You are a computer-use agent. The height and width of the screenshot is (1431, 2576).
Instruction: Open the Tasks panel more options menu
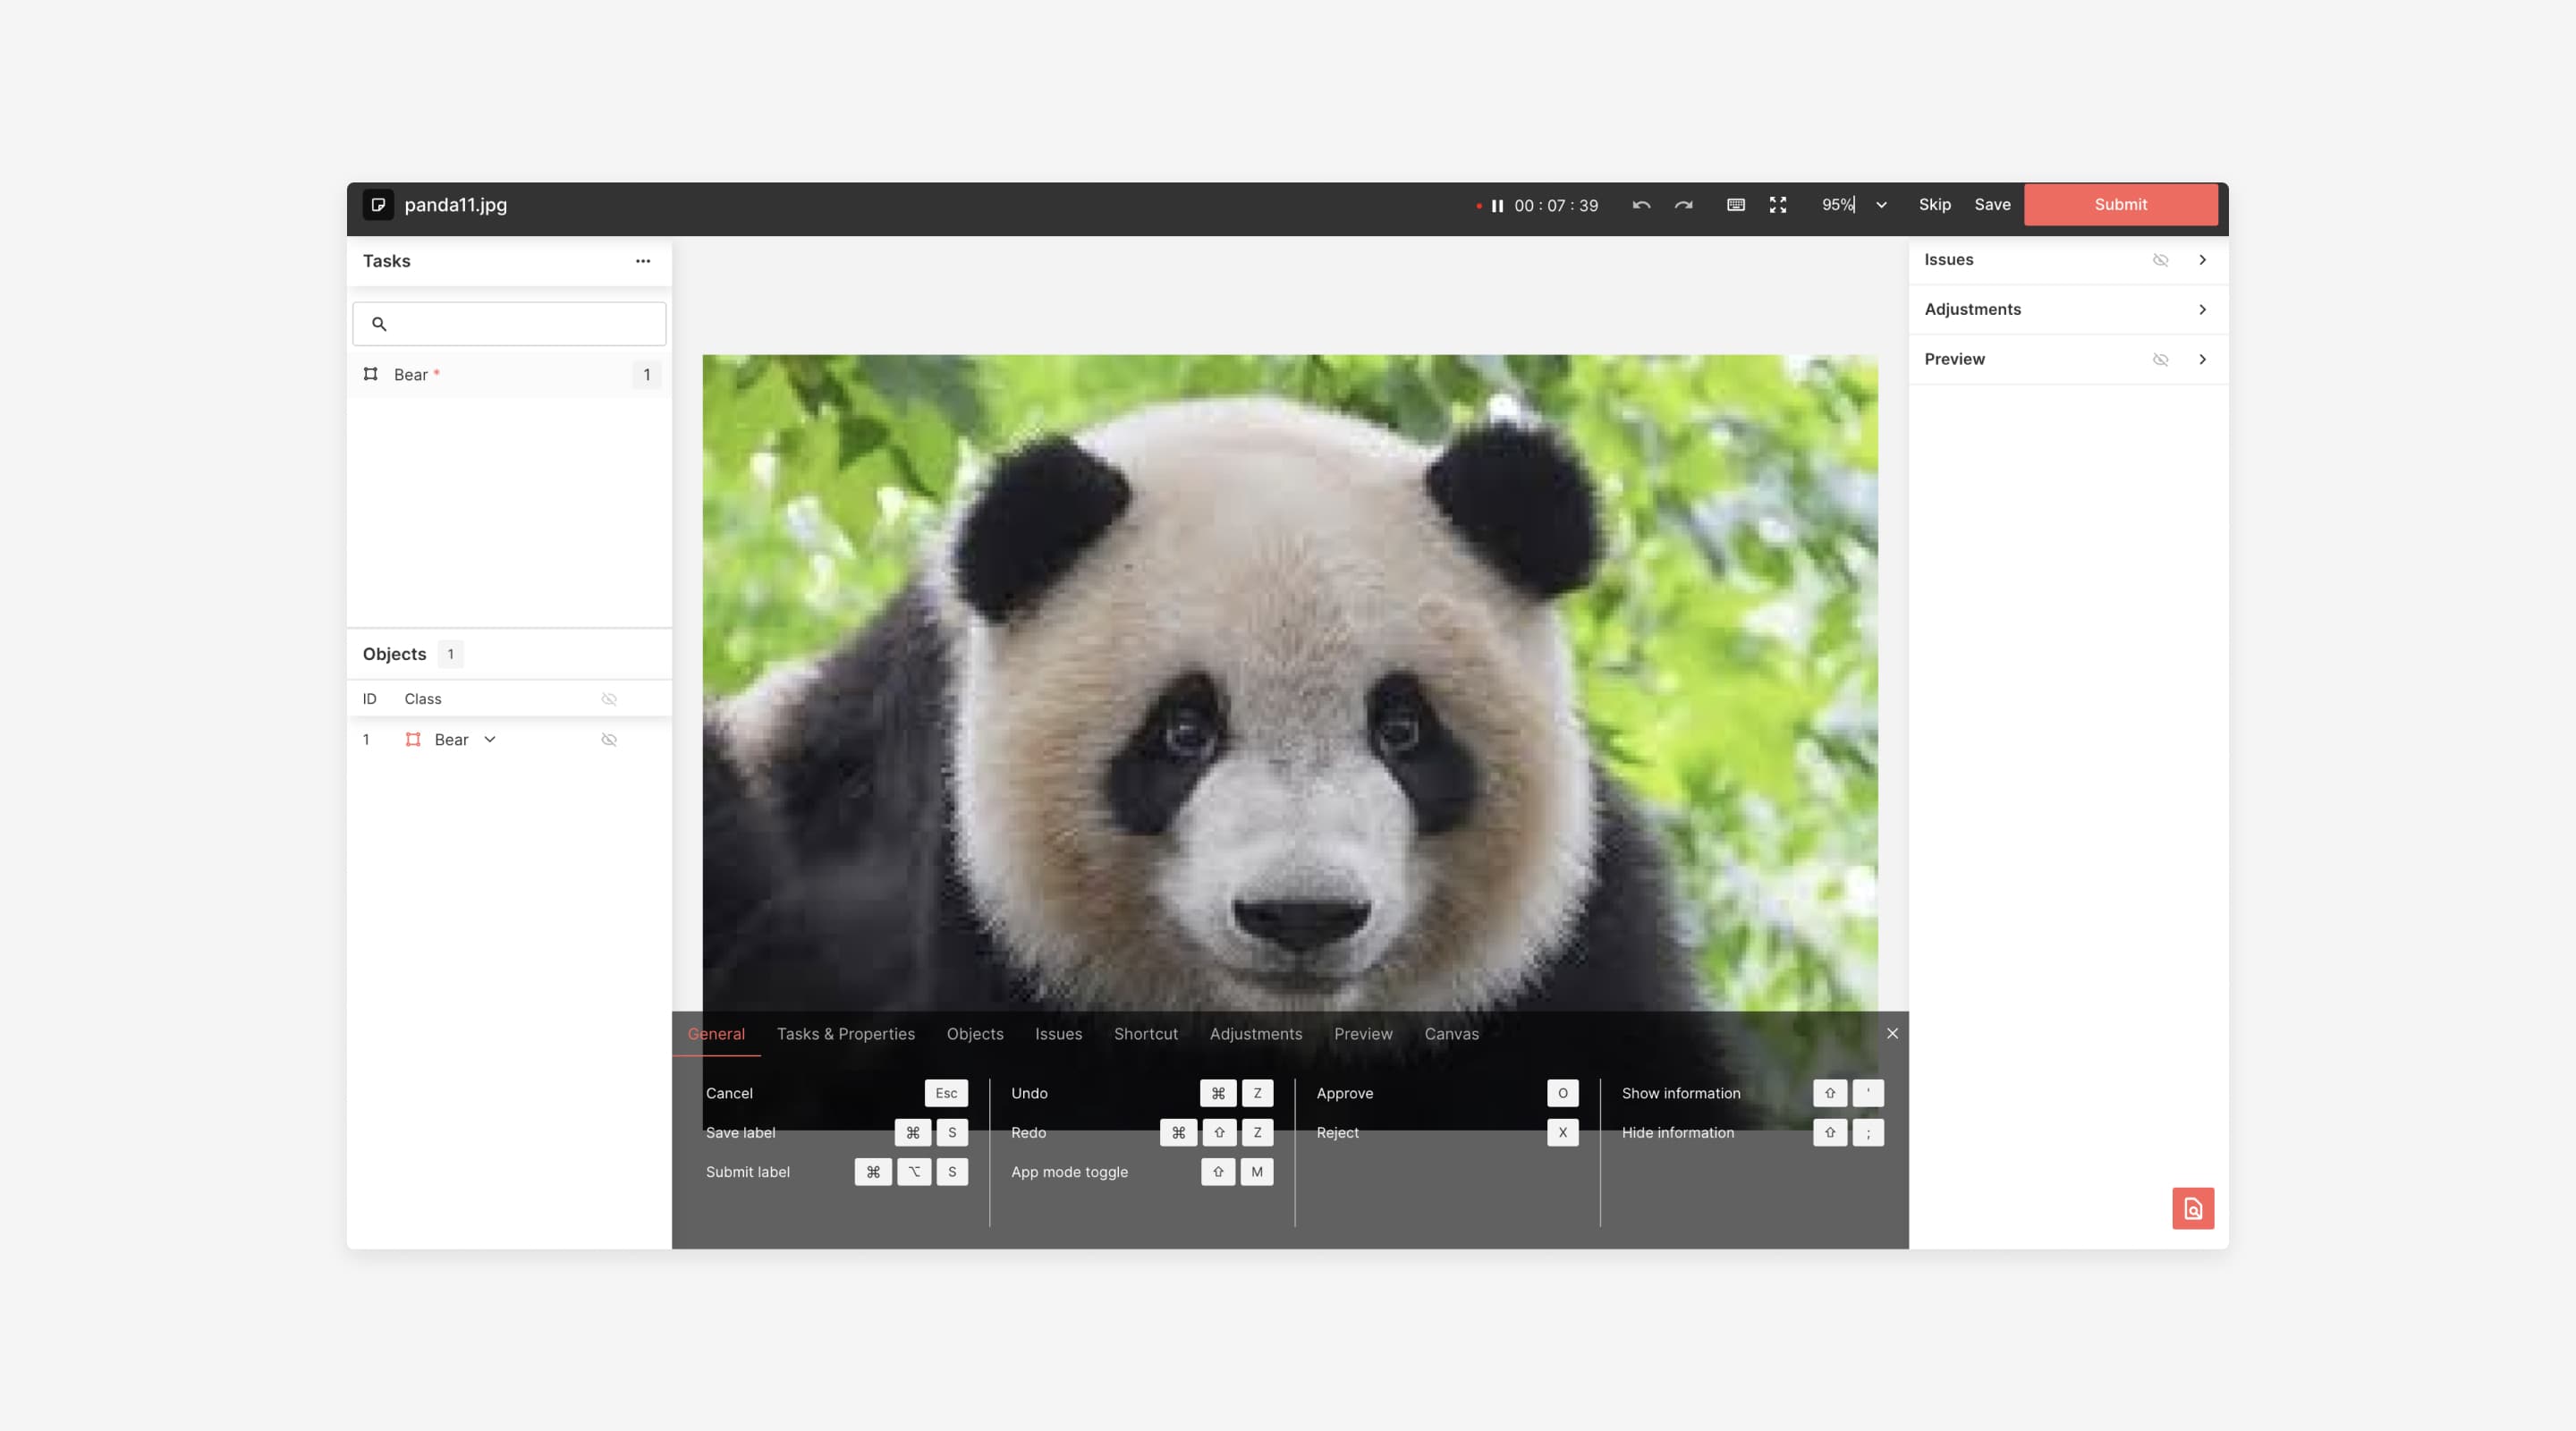click(x=643, y=261)
